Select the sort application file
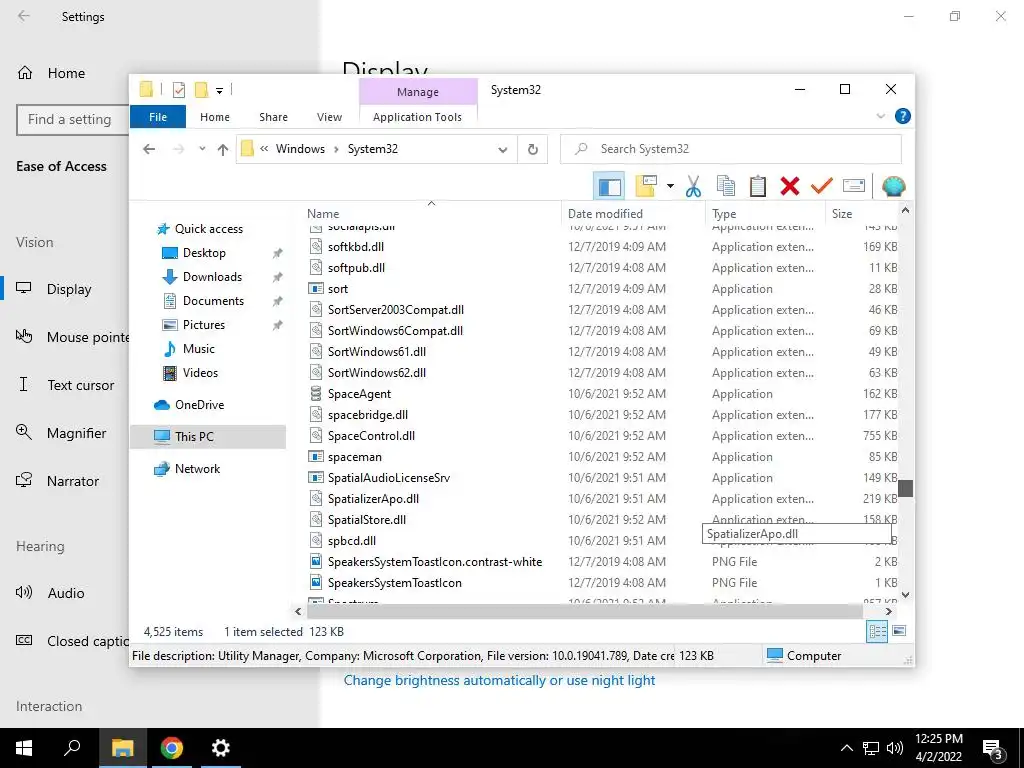Image resolution: width=1024 pixels, height=768 pixels. (x=338, y=289)
